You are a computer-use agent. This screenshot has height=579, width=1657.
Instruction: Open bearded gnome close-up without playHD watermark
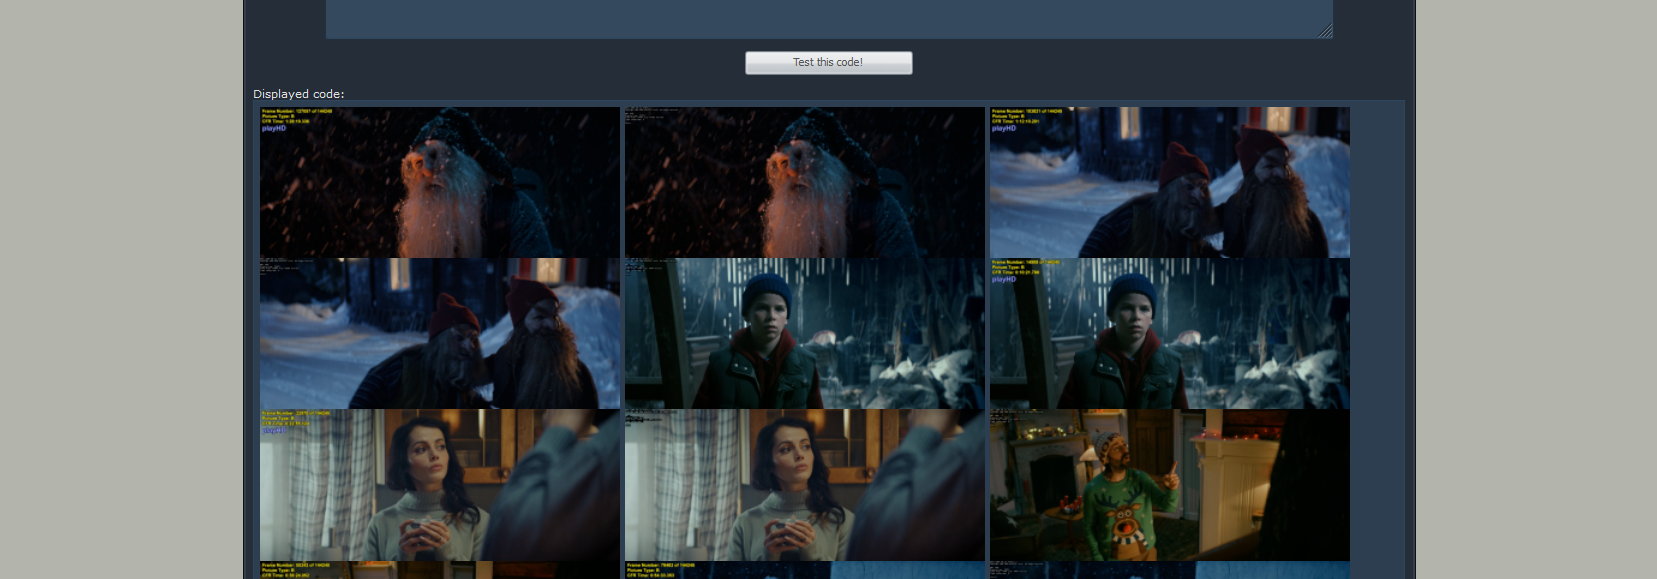pyautogui.click(x=804, y=182)
